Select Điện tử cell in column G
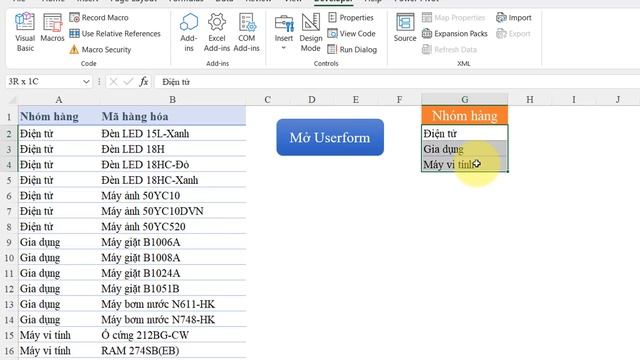Image resolution: width=640 pixels, height=360 pixels. 464,133
